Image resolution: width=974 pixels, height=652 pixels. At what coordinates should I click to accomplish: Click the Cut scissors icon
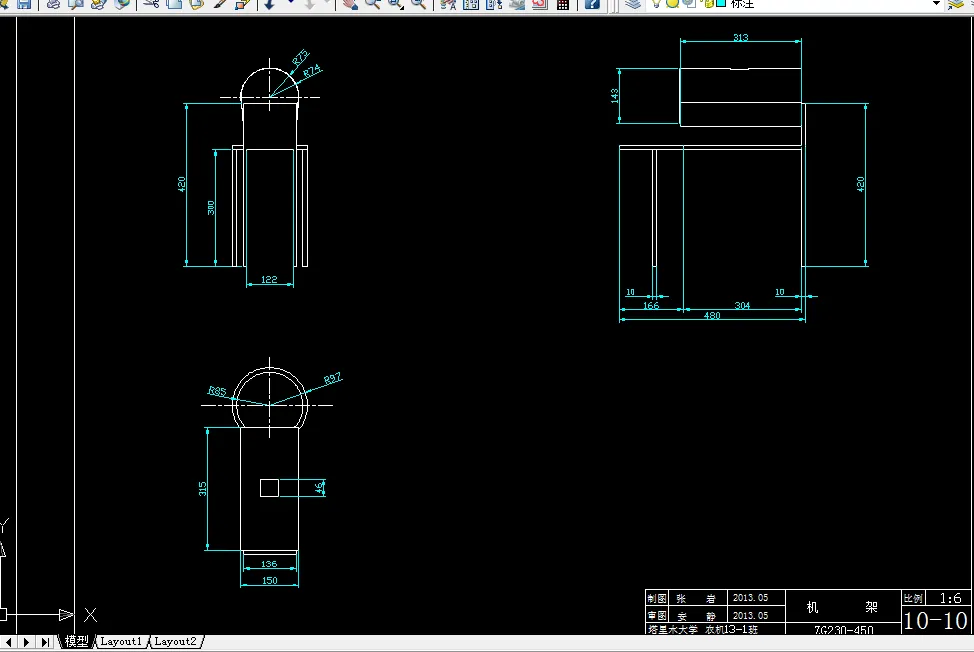click(151, 4)
